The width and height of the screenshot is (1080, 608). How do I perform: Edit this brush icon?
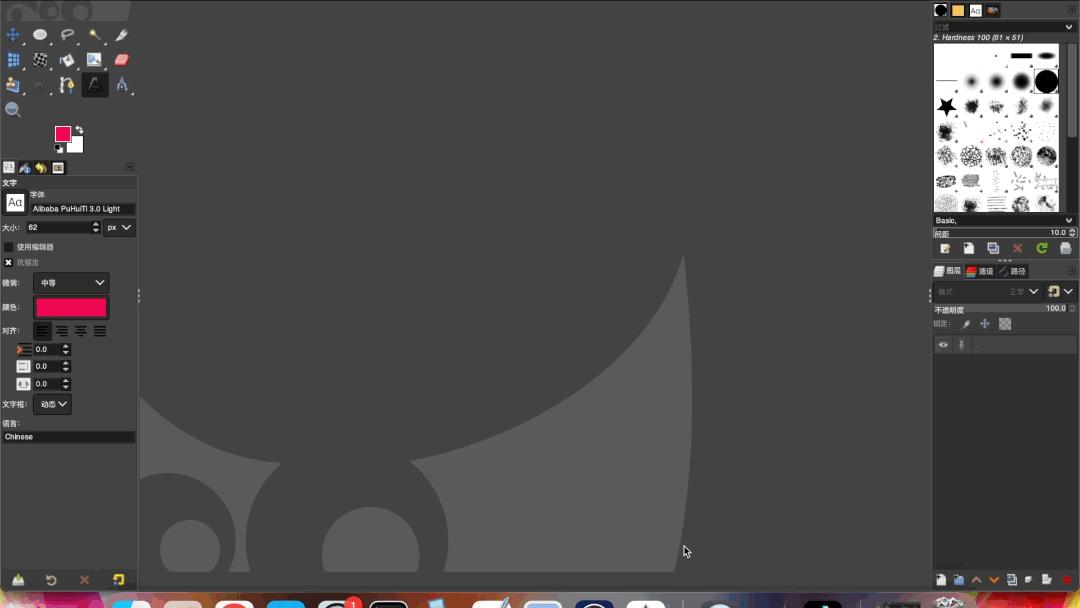(x=945, y=249)
